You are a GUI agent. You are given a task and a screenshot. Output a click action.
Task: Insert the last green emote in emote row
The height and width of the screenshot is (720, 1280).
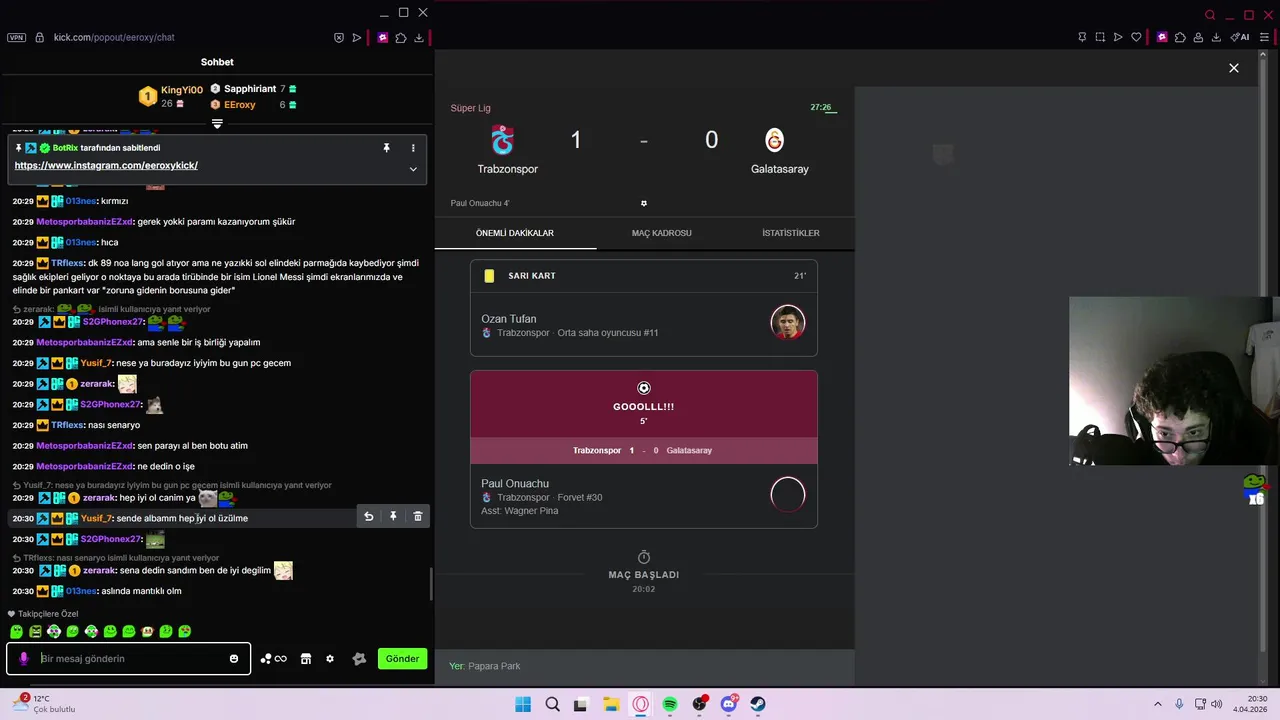[x=185, y=631]
